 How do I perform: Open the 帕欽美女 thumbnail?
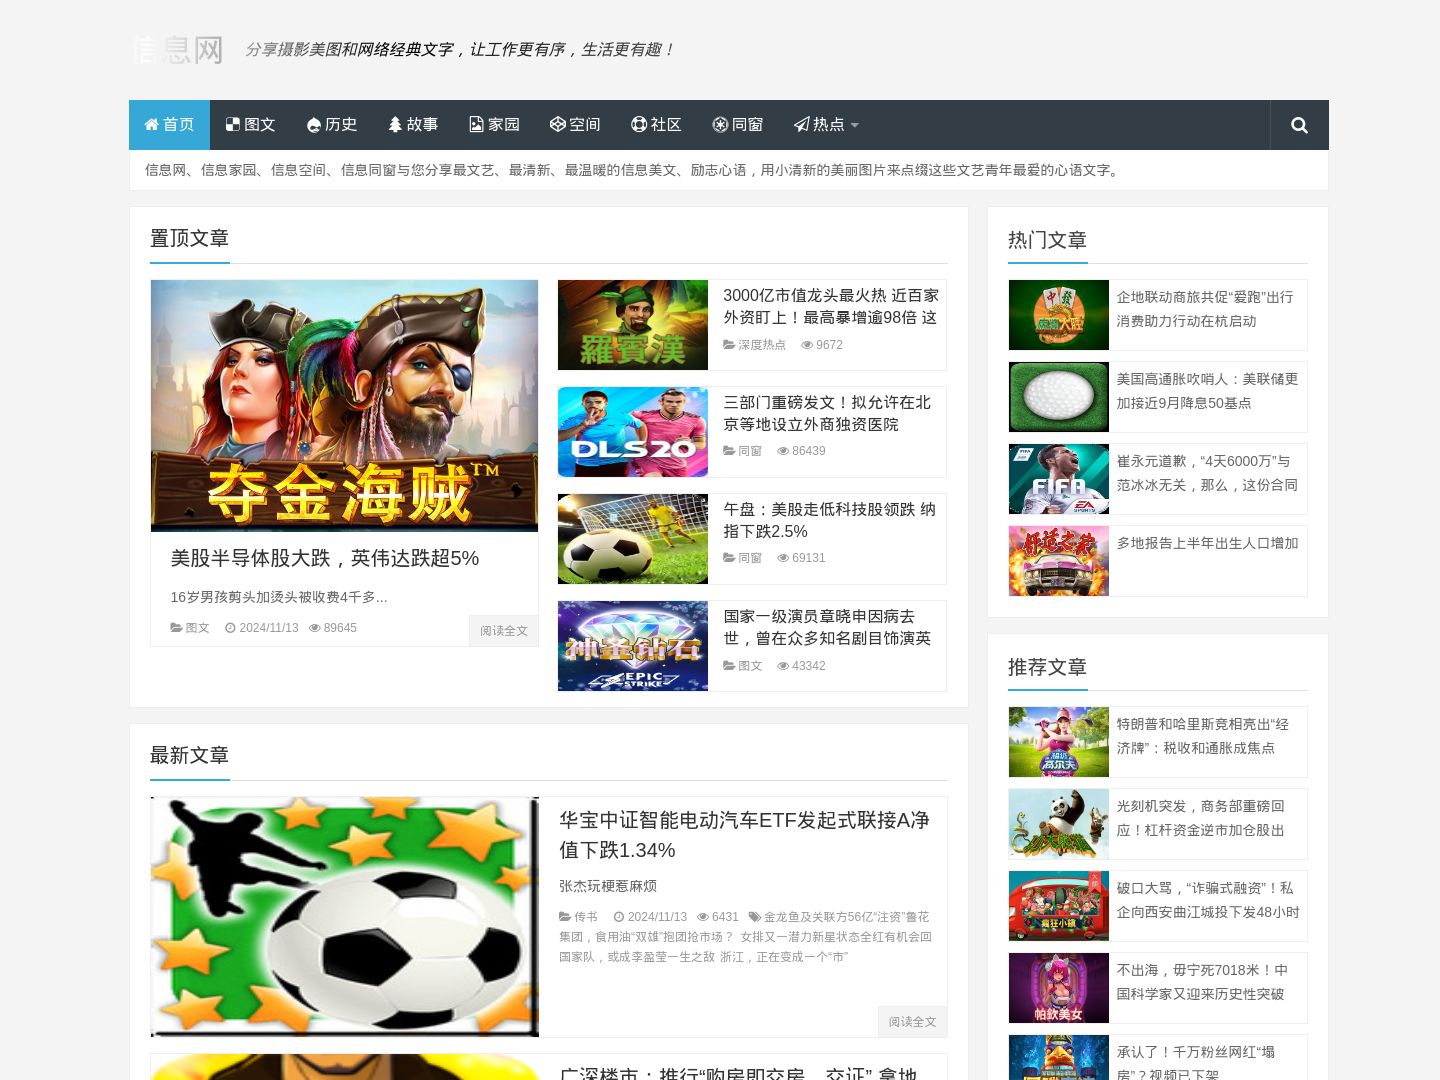[1059, 988]
